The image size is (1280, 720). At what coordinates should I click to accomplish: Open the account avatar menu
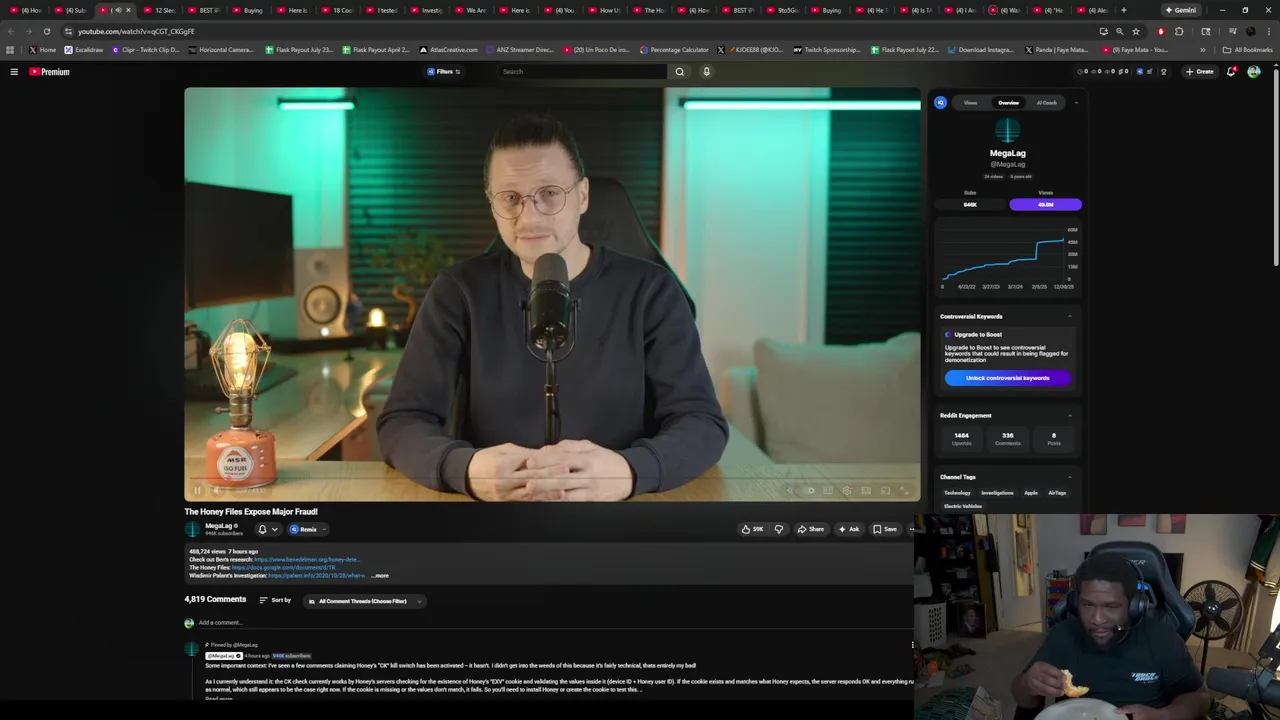[1254, 72]
